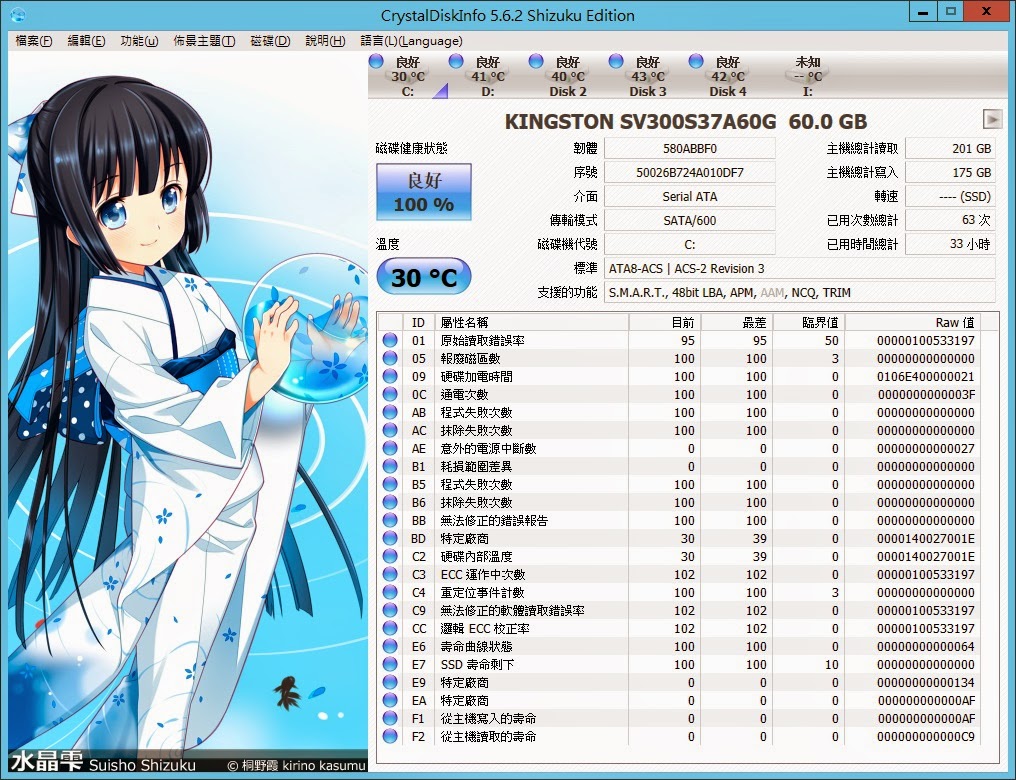Click the ID column header

point(419,322)
